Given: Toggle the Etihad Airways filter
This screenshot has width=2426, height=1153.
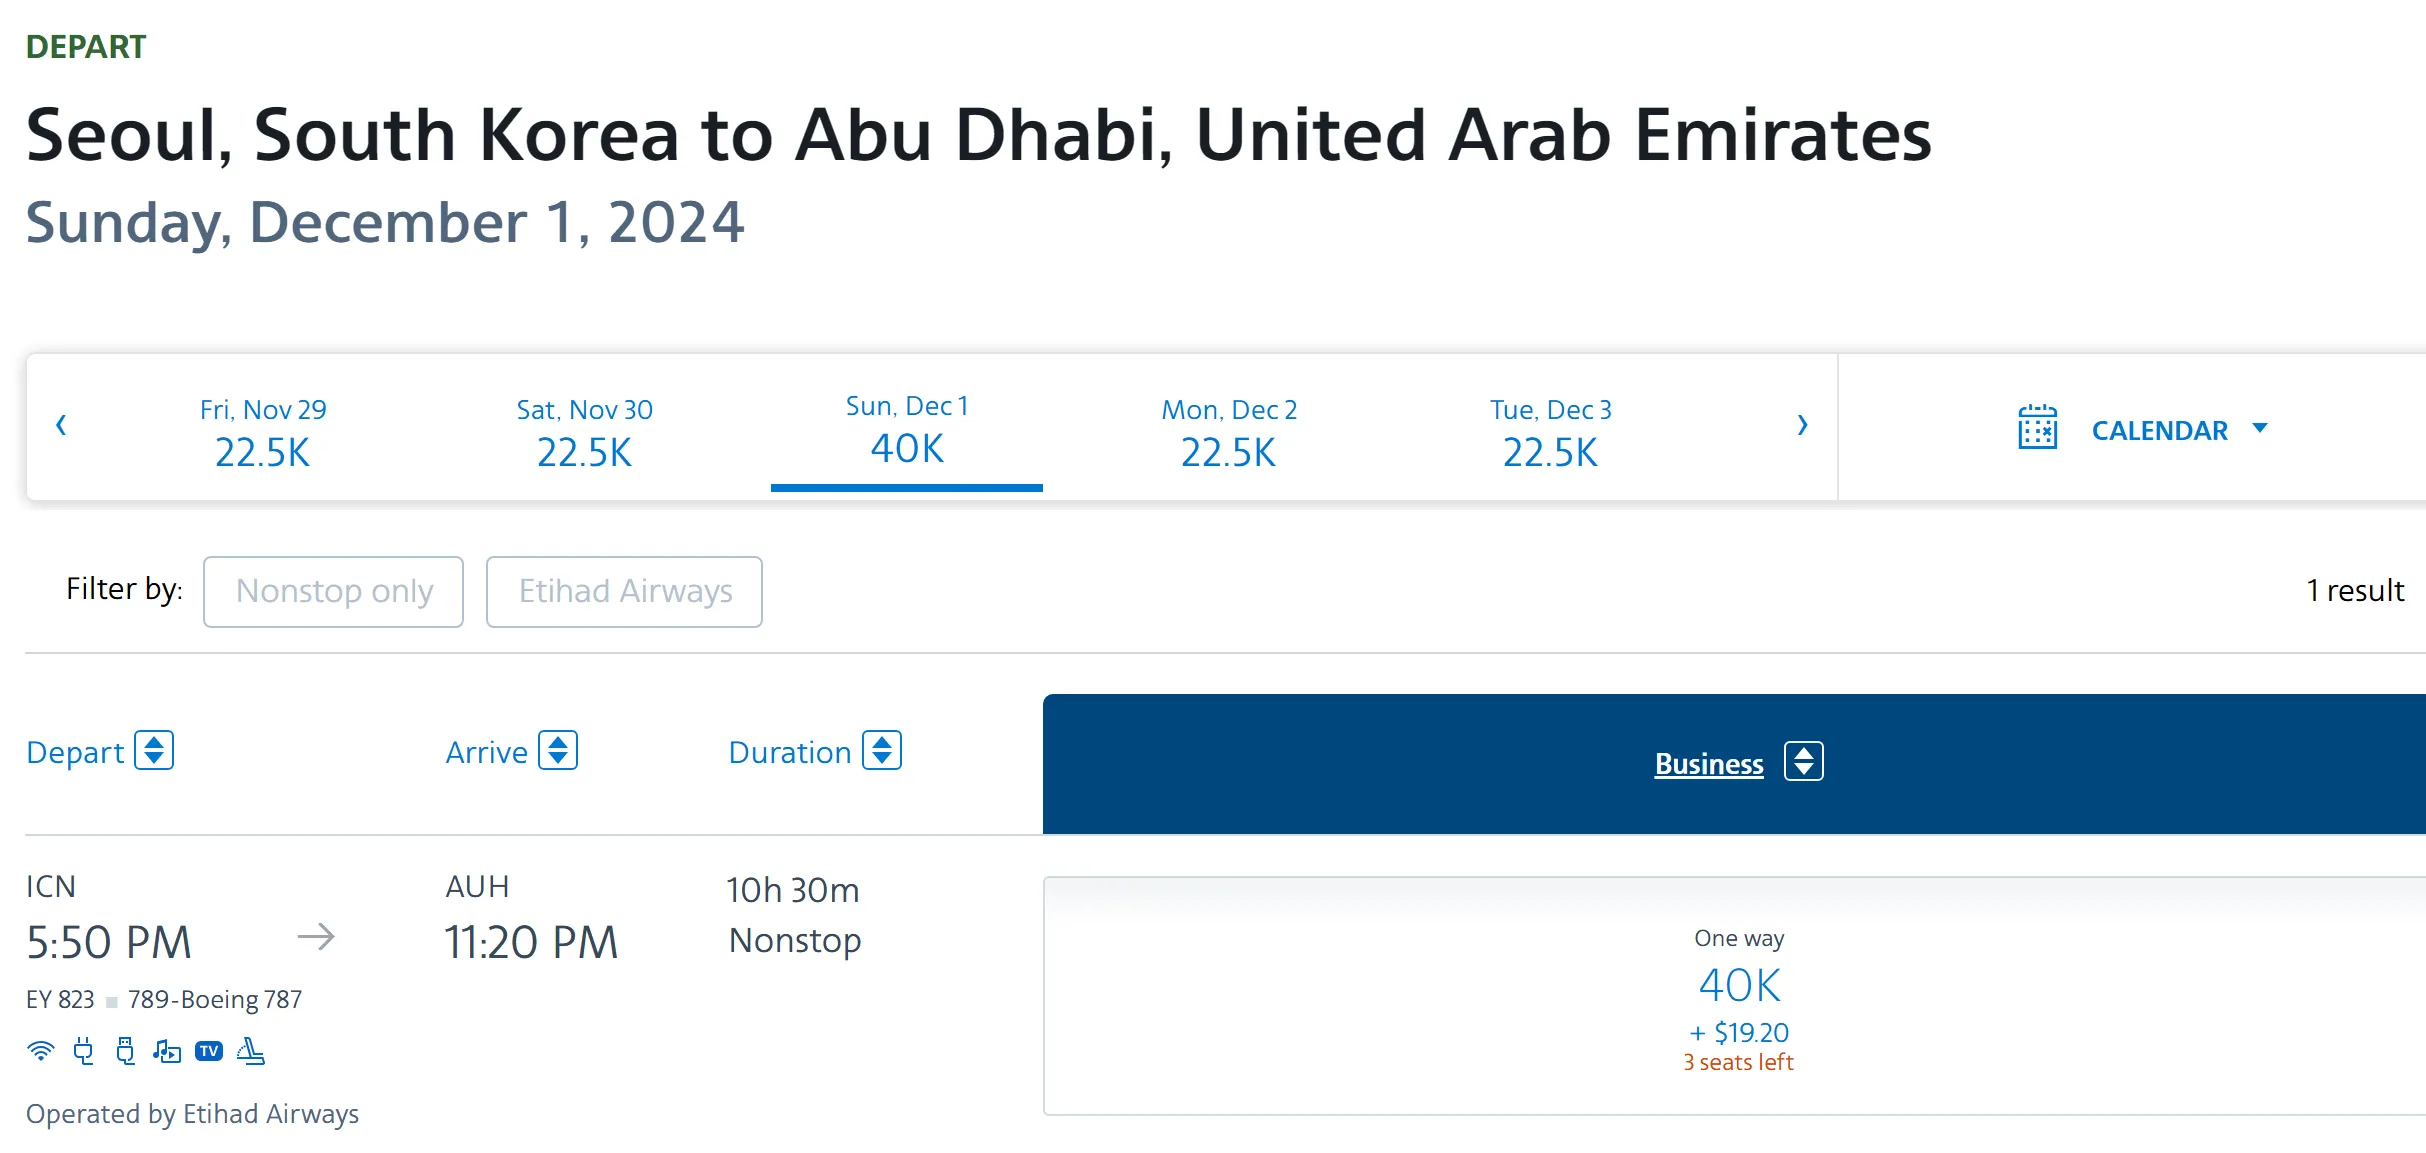Looking at the screenshot, I should coord(624,591).
